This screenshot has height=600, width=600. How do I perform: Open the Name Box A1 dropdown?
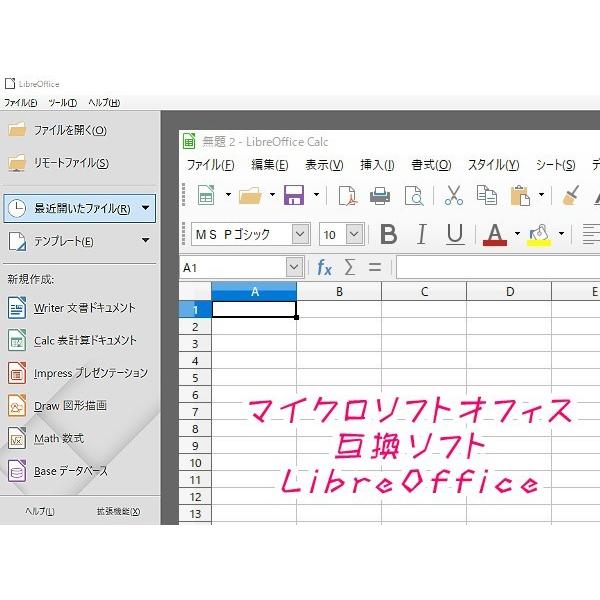pyautogui.click(x=294, y=267)
